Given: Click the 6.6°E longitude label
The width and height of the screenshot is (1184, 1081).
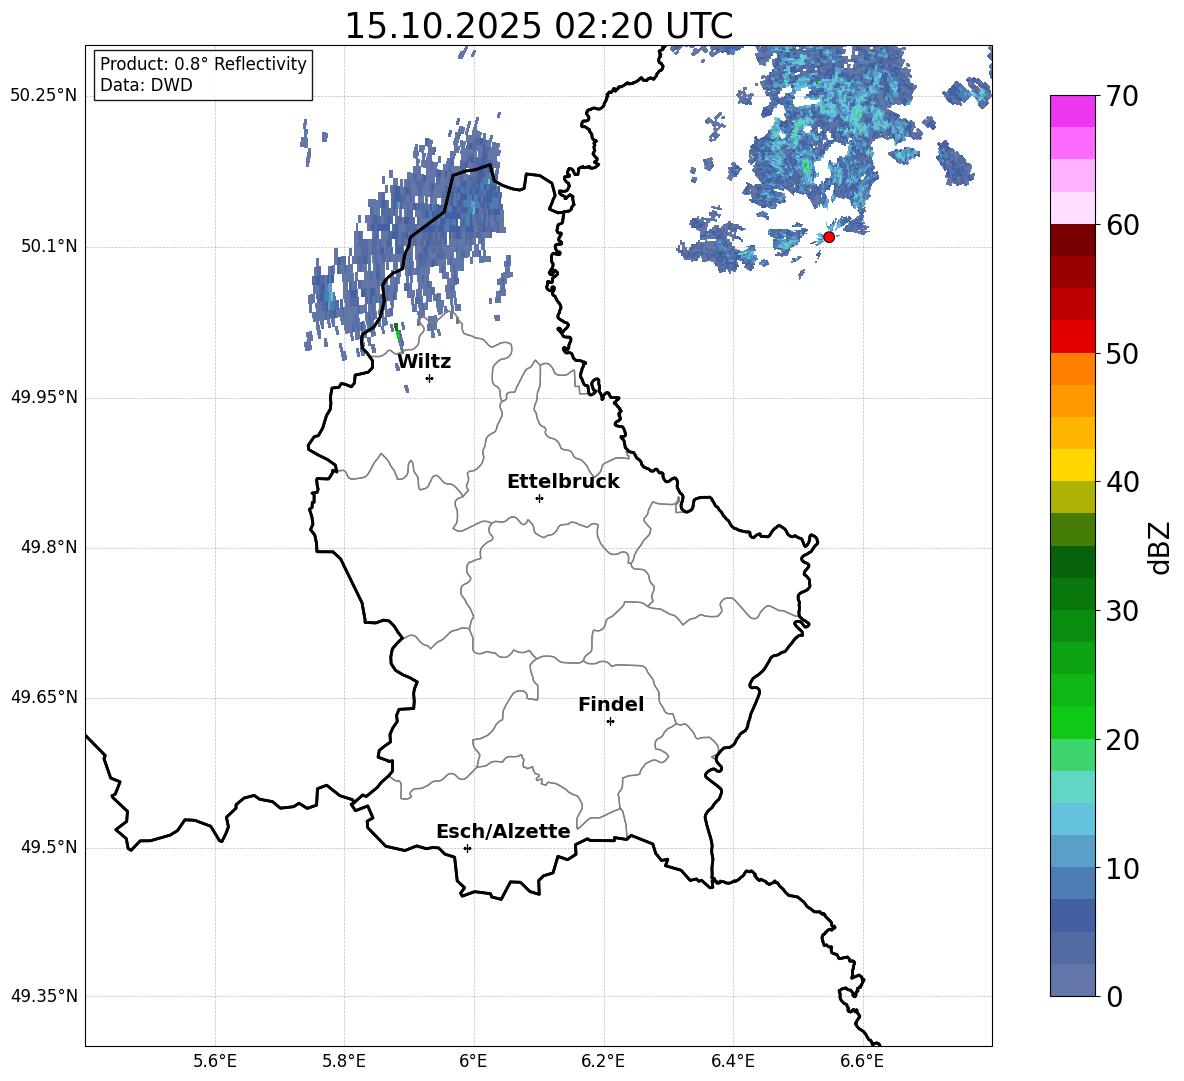Looking at the screenshot, I should click(862, 1061).
